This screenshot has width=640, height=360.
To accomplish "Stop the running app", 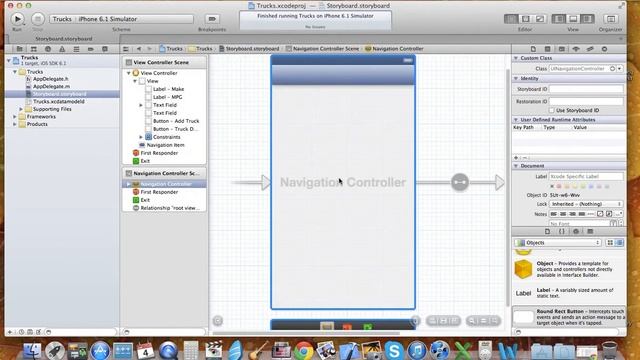I will (x=38, y=19).
